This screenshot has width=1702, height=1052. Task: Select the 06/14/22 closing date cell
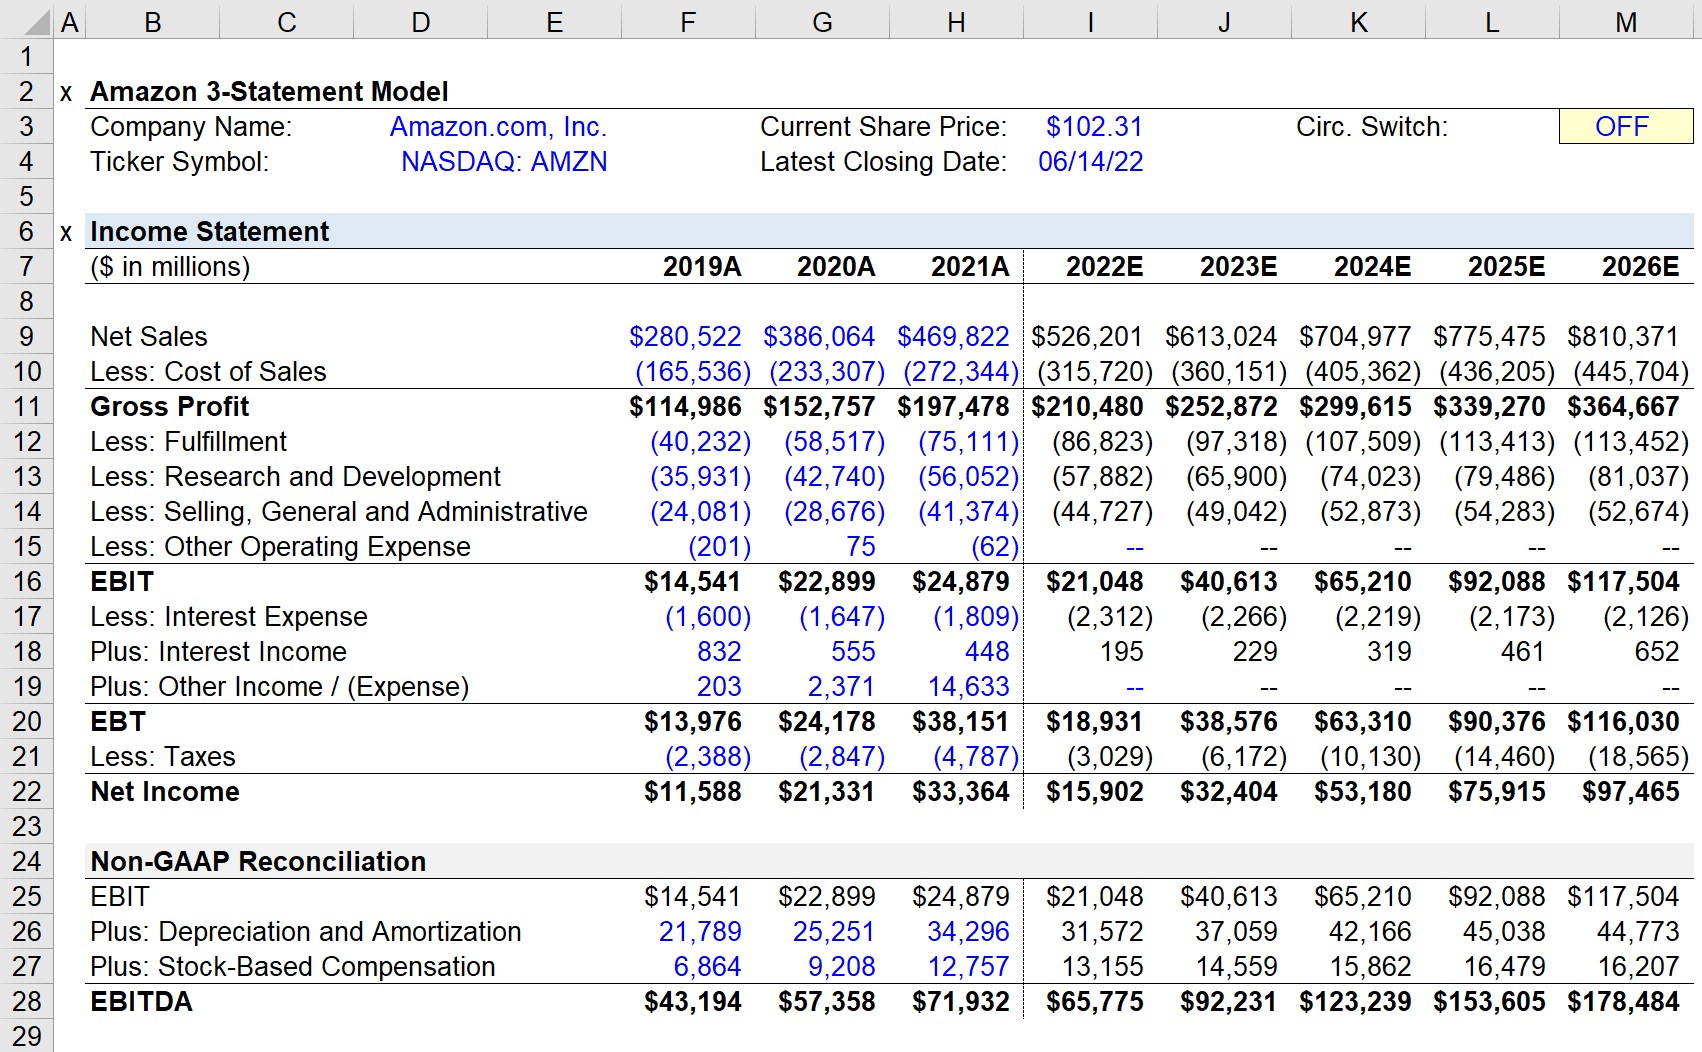coord(1090,162)
